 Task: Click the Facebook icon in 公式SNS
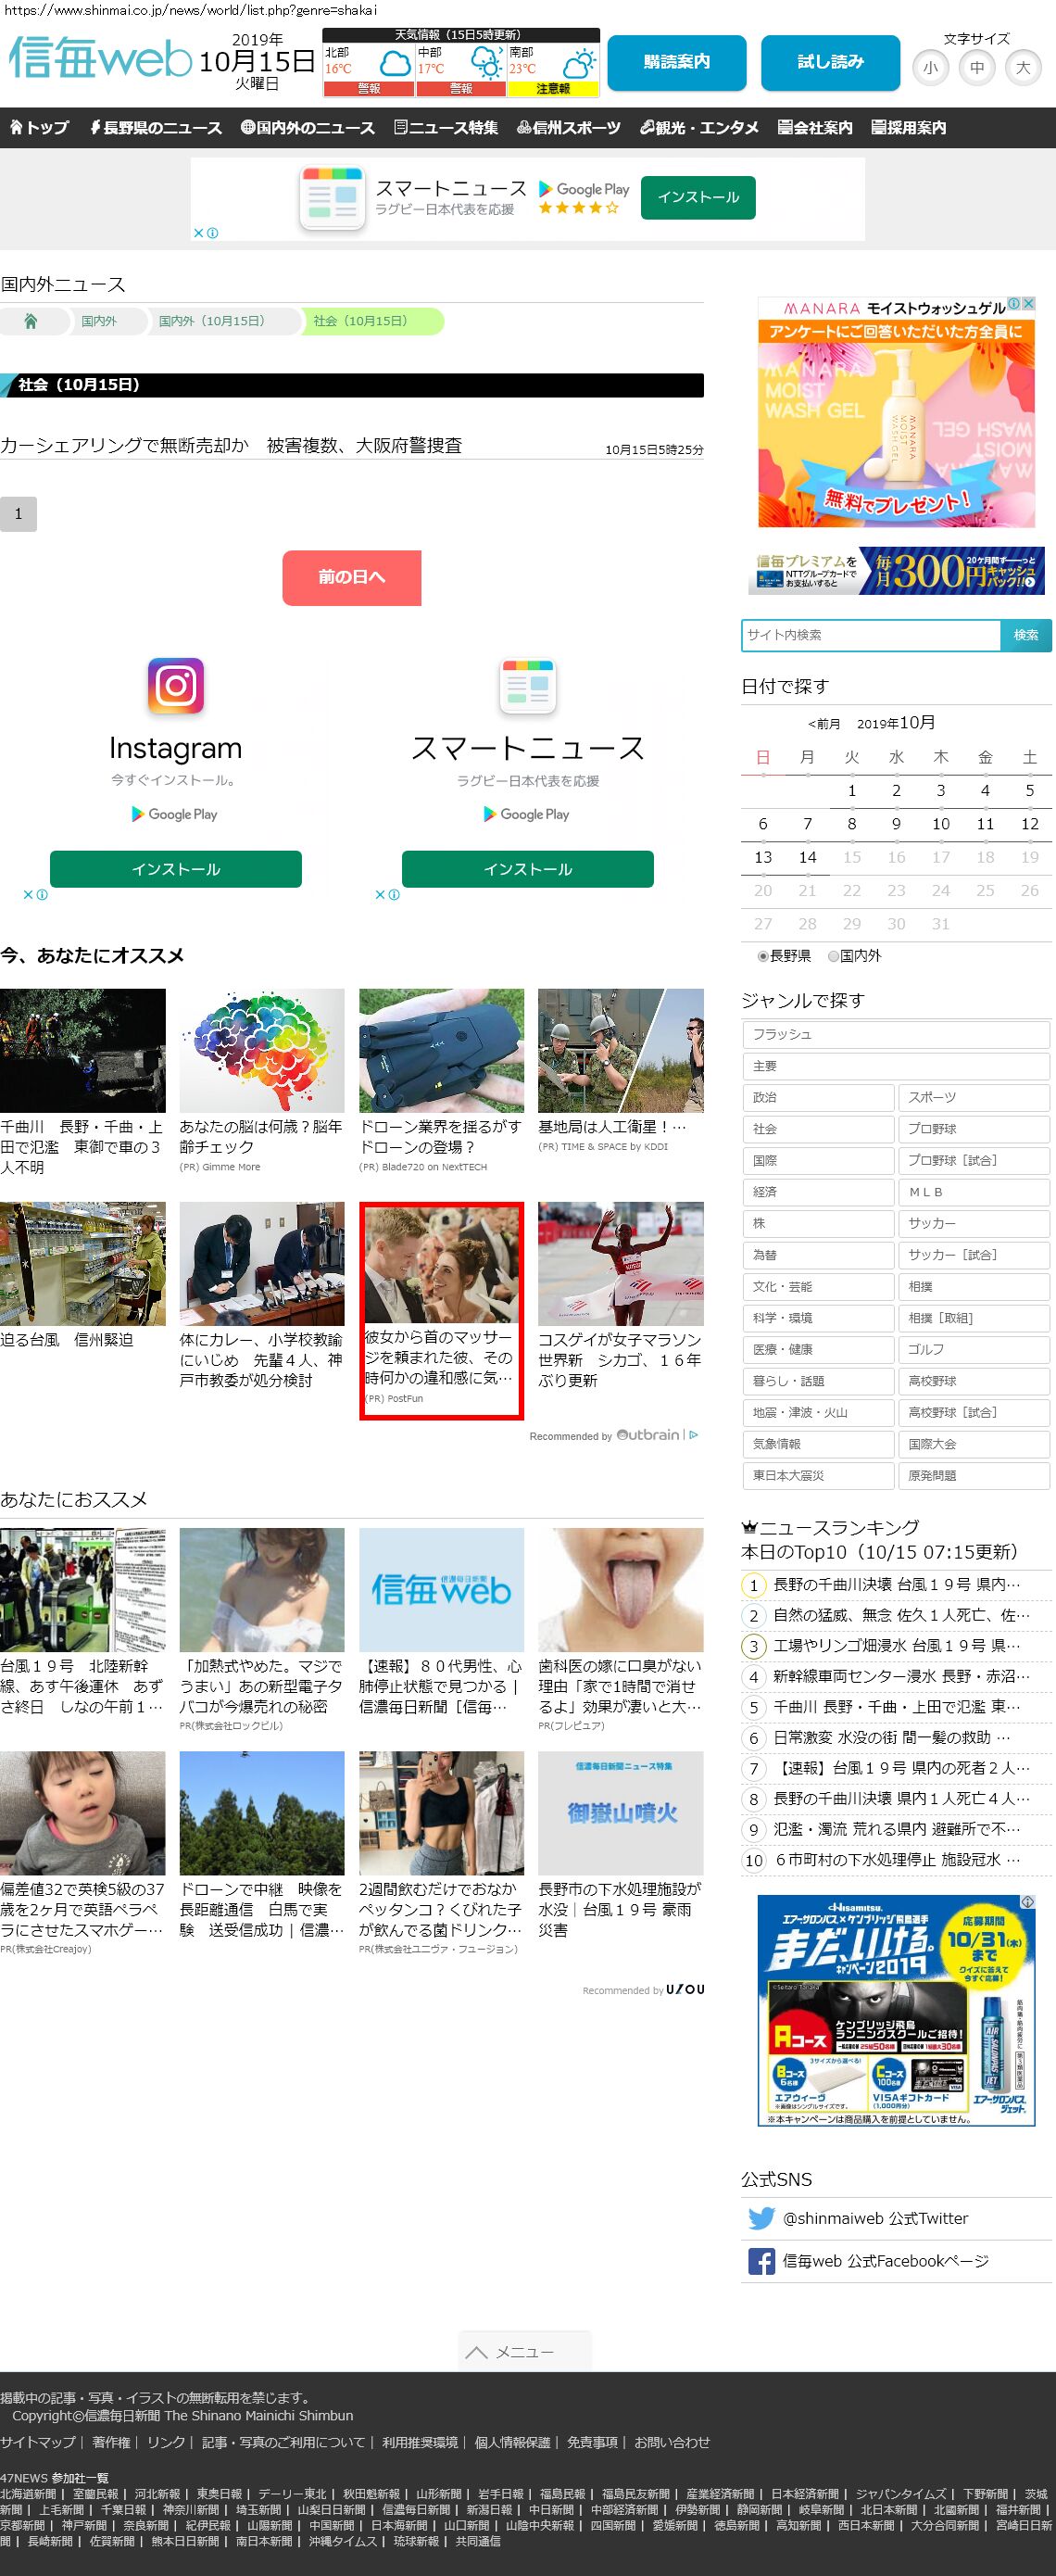761,2261
